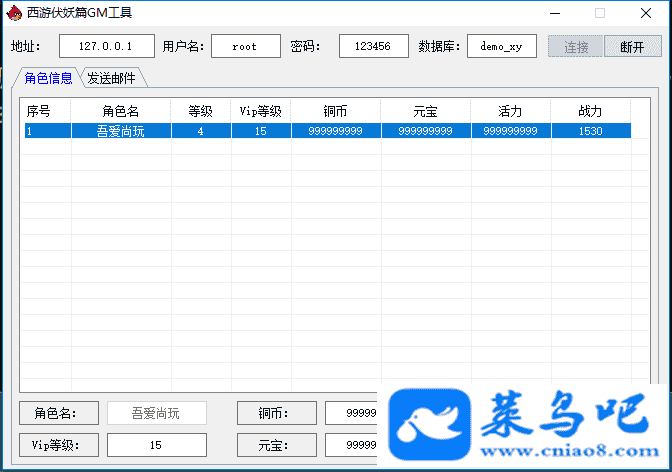Image resolution: width=672 pixels, height=472 pixels.
Task: Click the username field containing root
Action: coord(245,46)
